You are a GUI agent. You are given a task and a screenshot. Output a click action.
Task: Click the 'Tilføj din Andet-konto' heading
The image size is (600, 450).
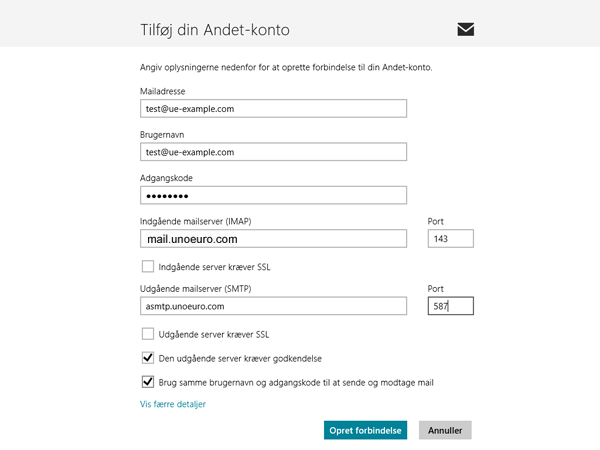[x=215, y=30]
